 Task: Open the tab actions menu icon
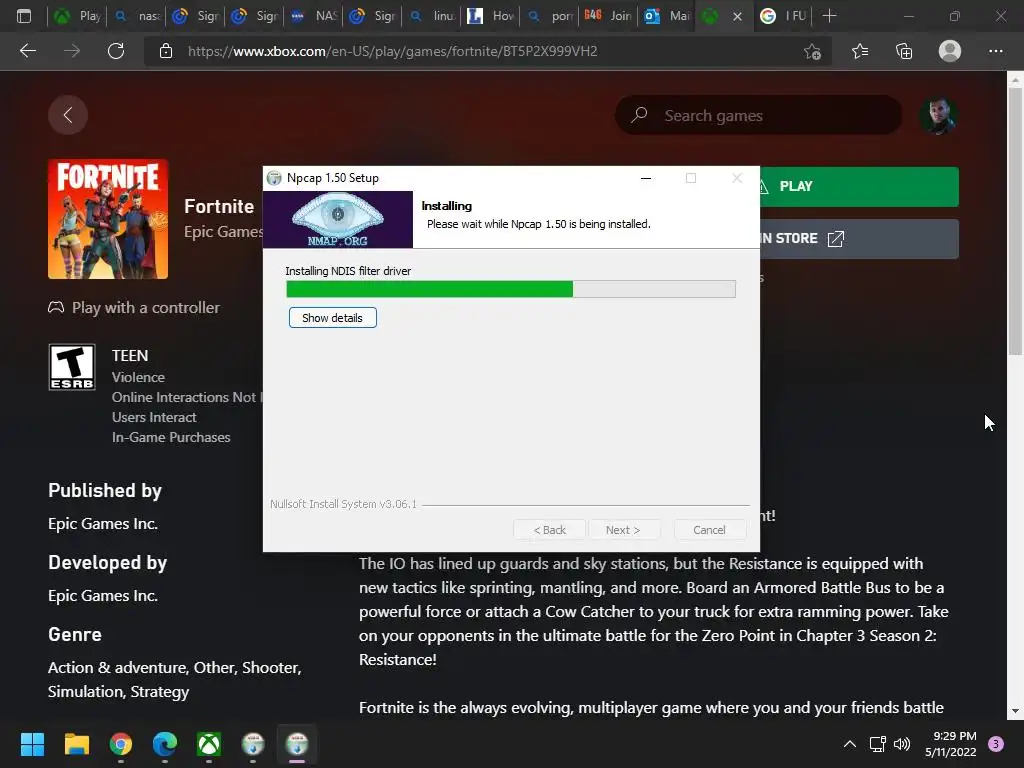[24, 16]
